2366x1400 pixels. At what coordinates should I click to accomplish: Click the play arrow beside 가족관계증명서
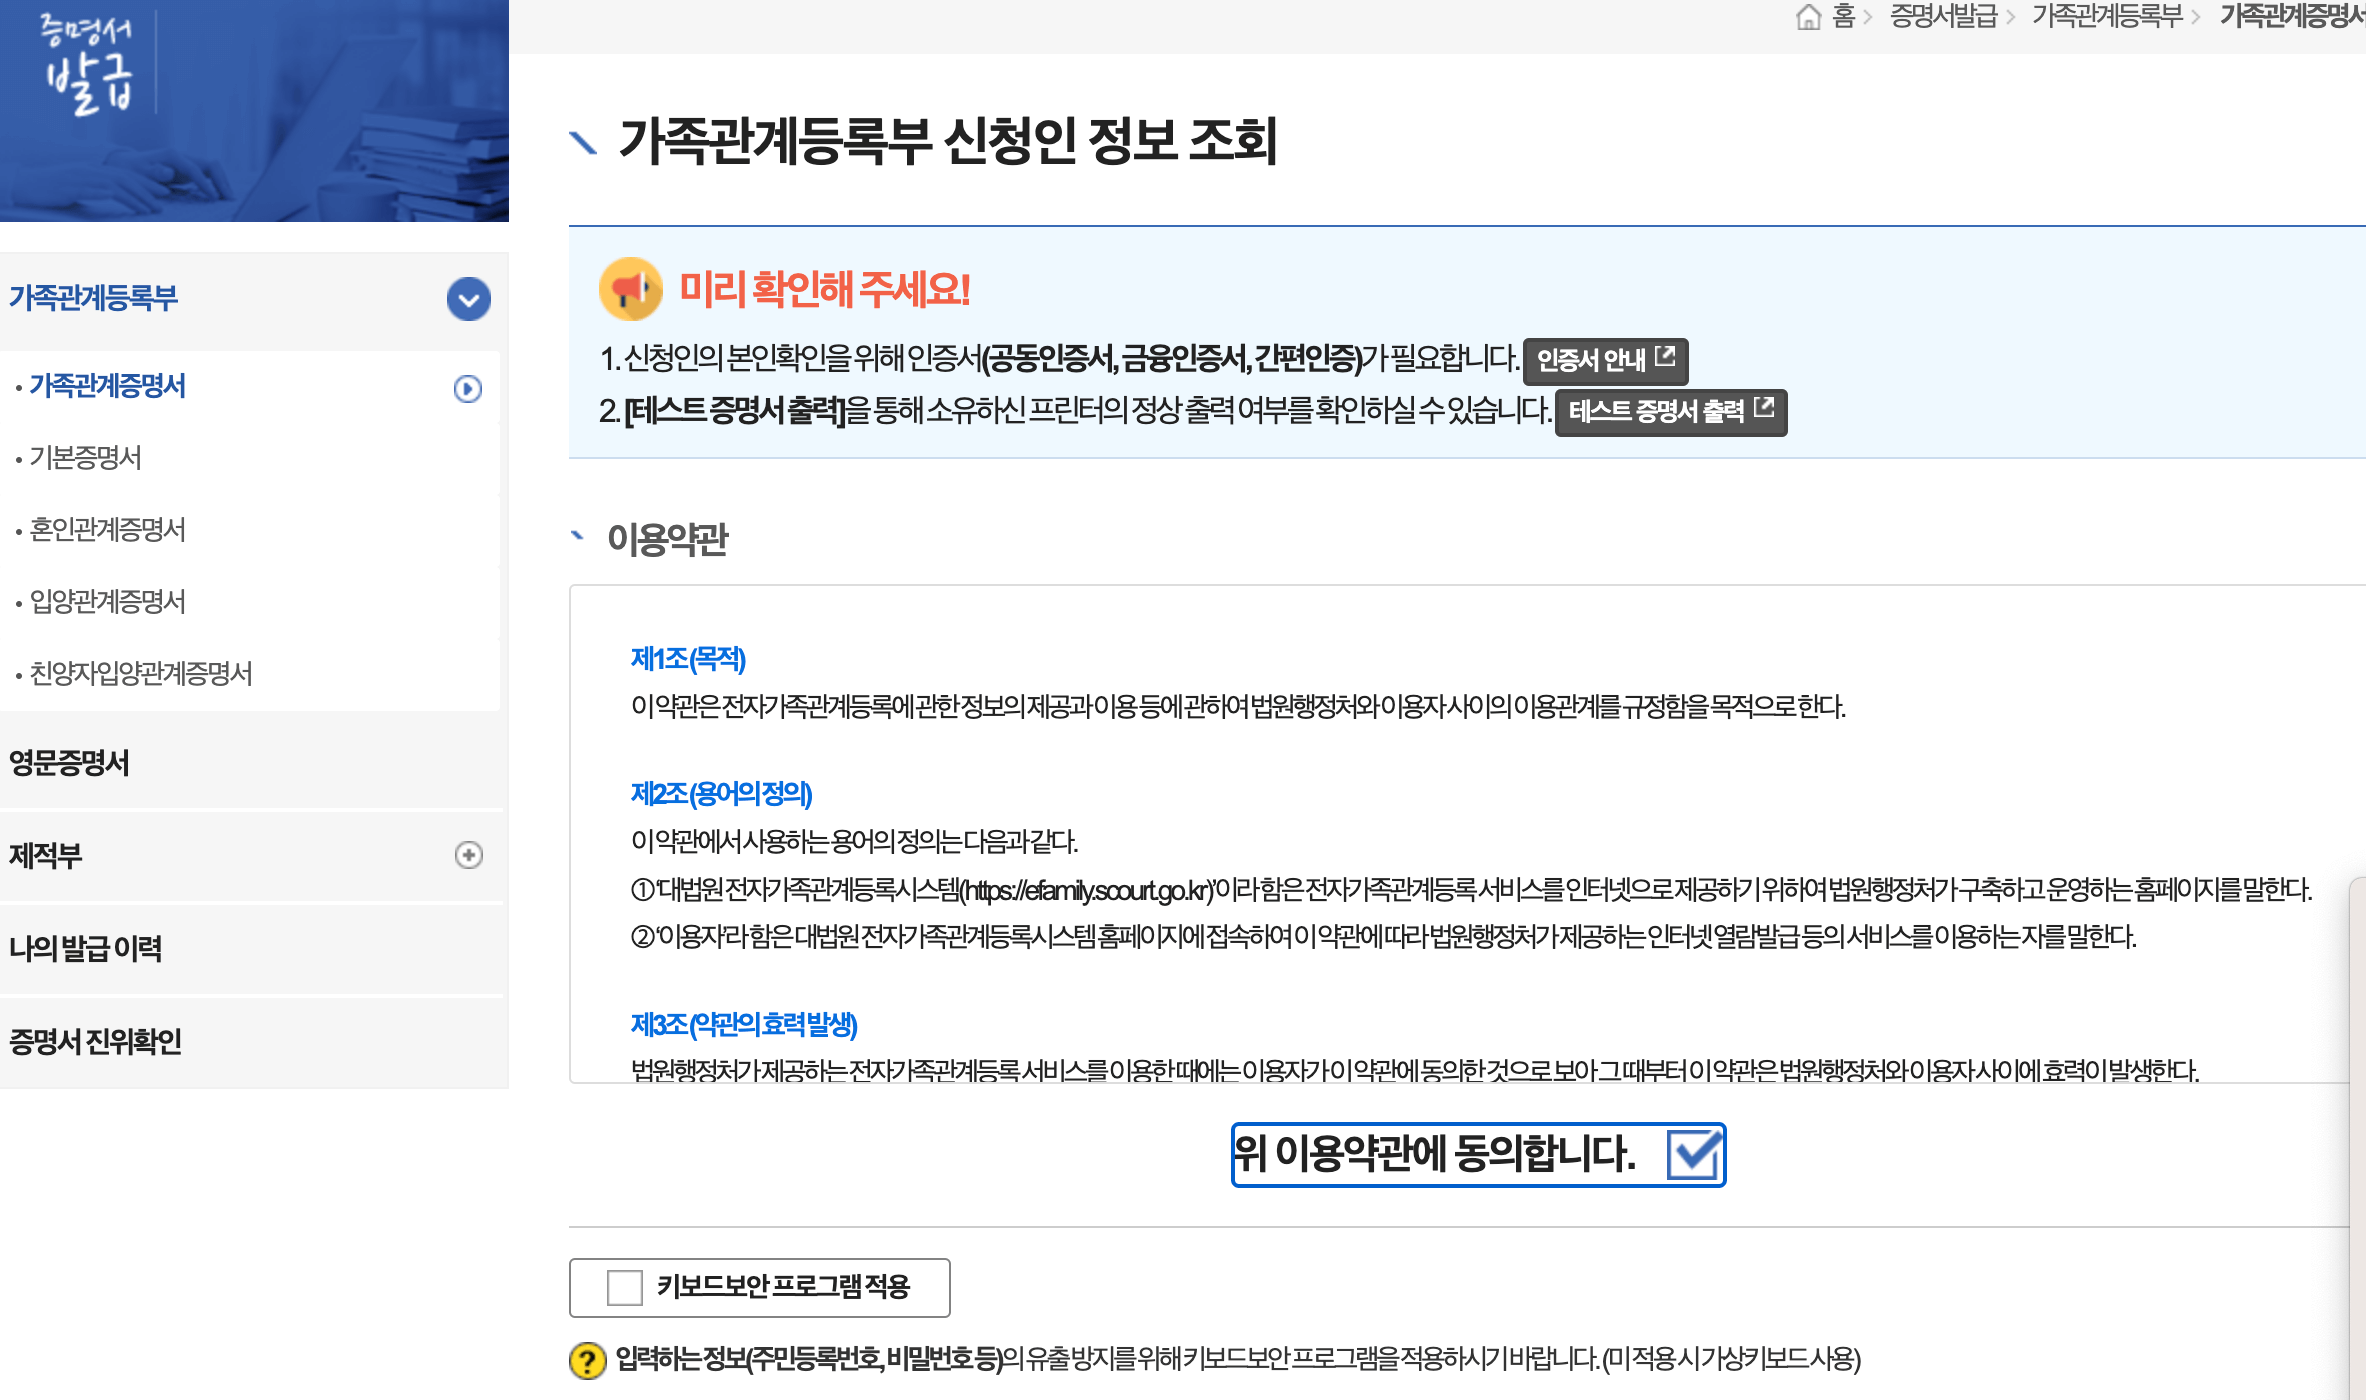[x=466, y=388]
